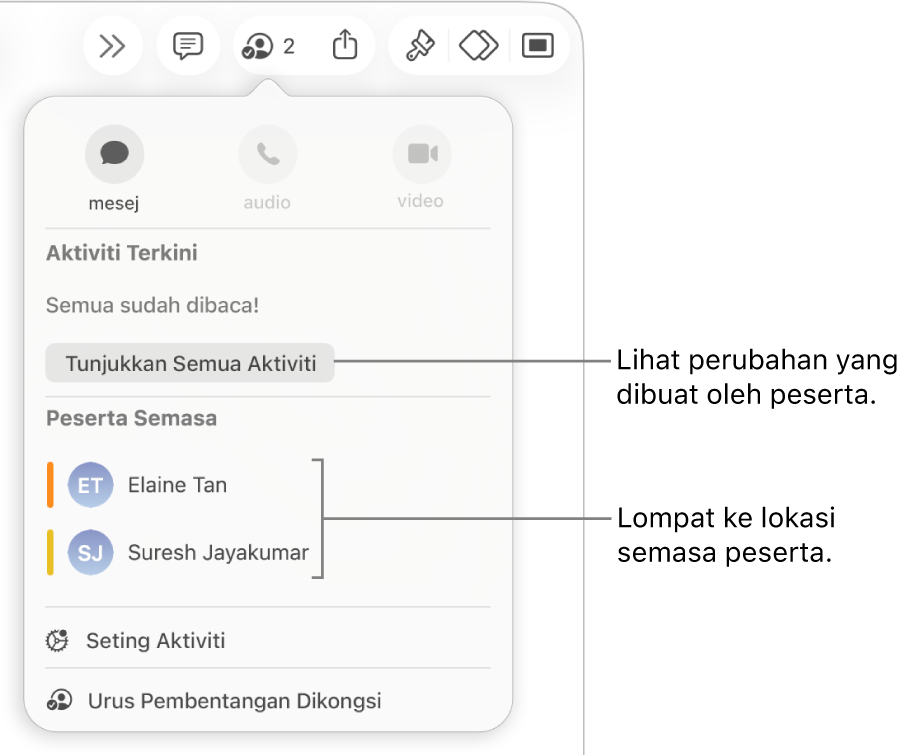Click the orange color bar beside Elaine Tan

[50, 485]
